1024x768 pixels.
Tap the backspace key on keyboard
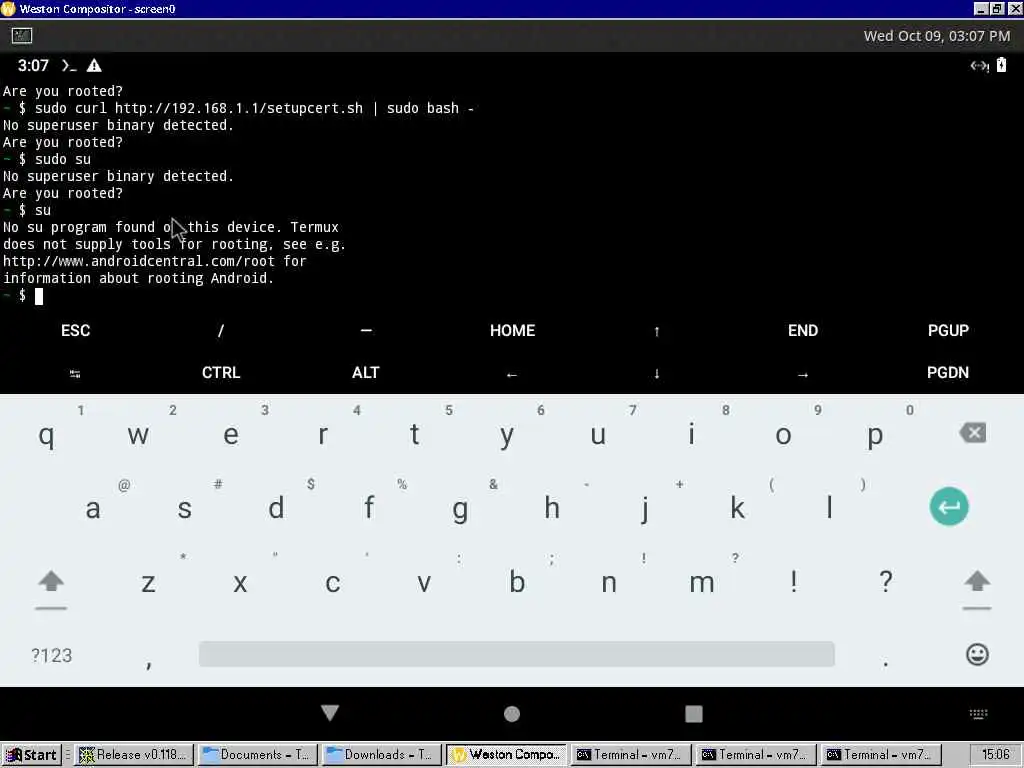click(973, 432)
